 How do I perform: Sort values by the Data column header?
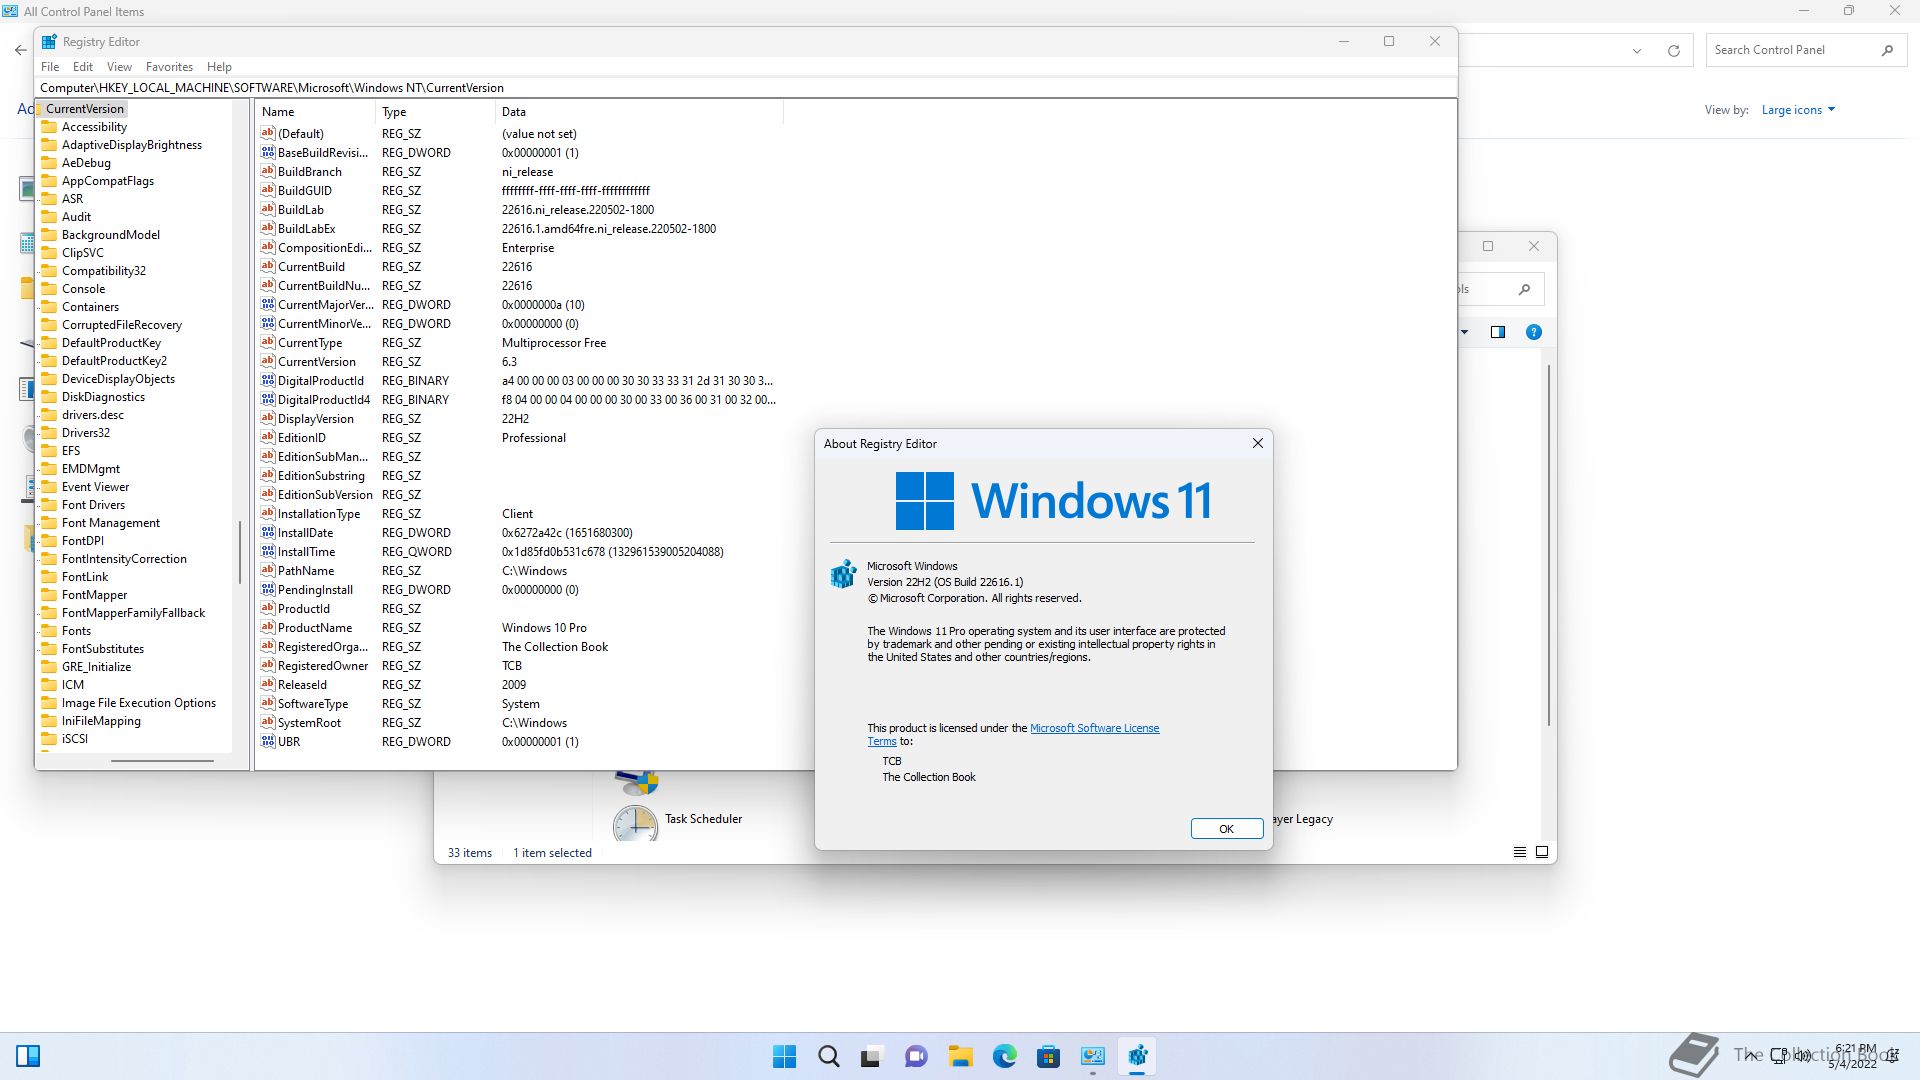pyautogui.click(x=639, y=112)
